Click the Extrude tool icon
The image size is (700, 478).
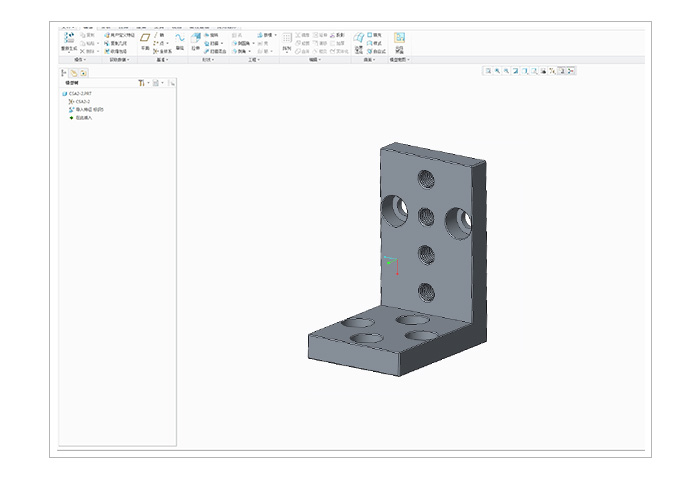[x=196, y=39]
